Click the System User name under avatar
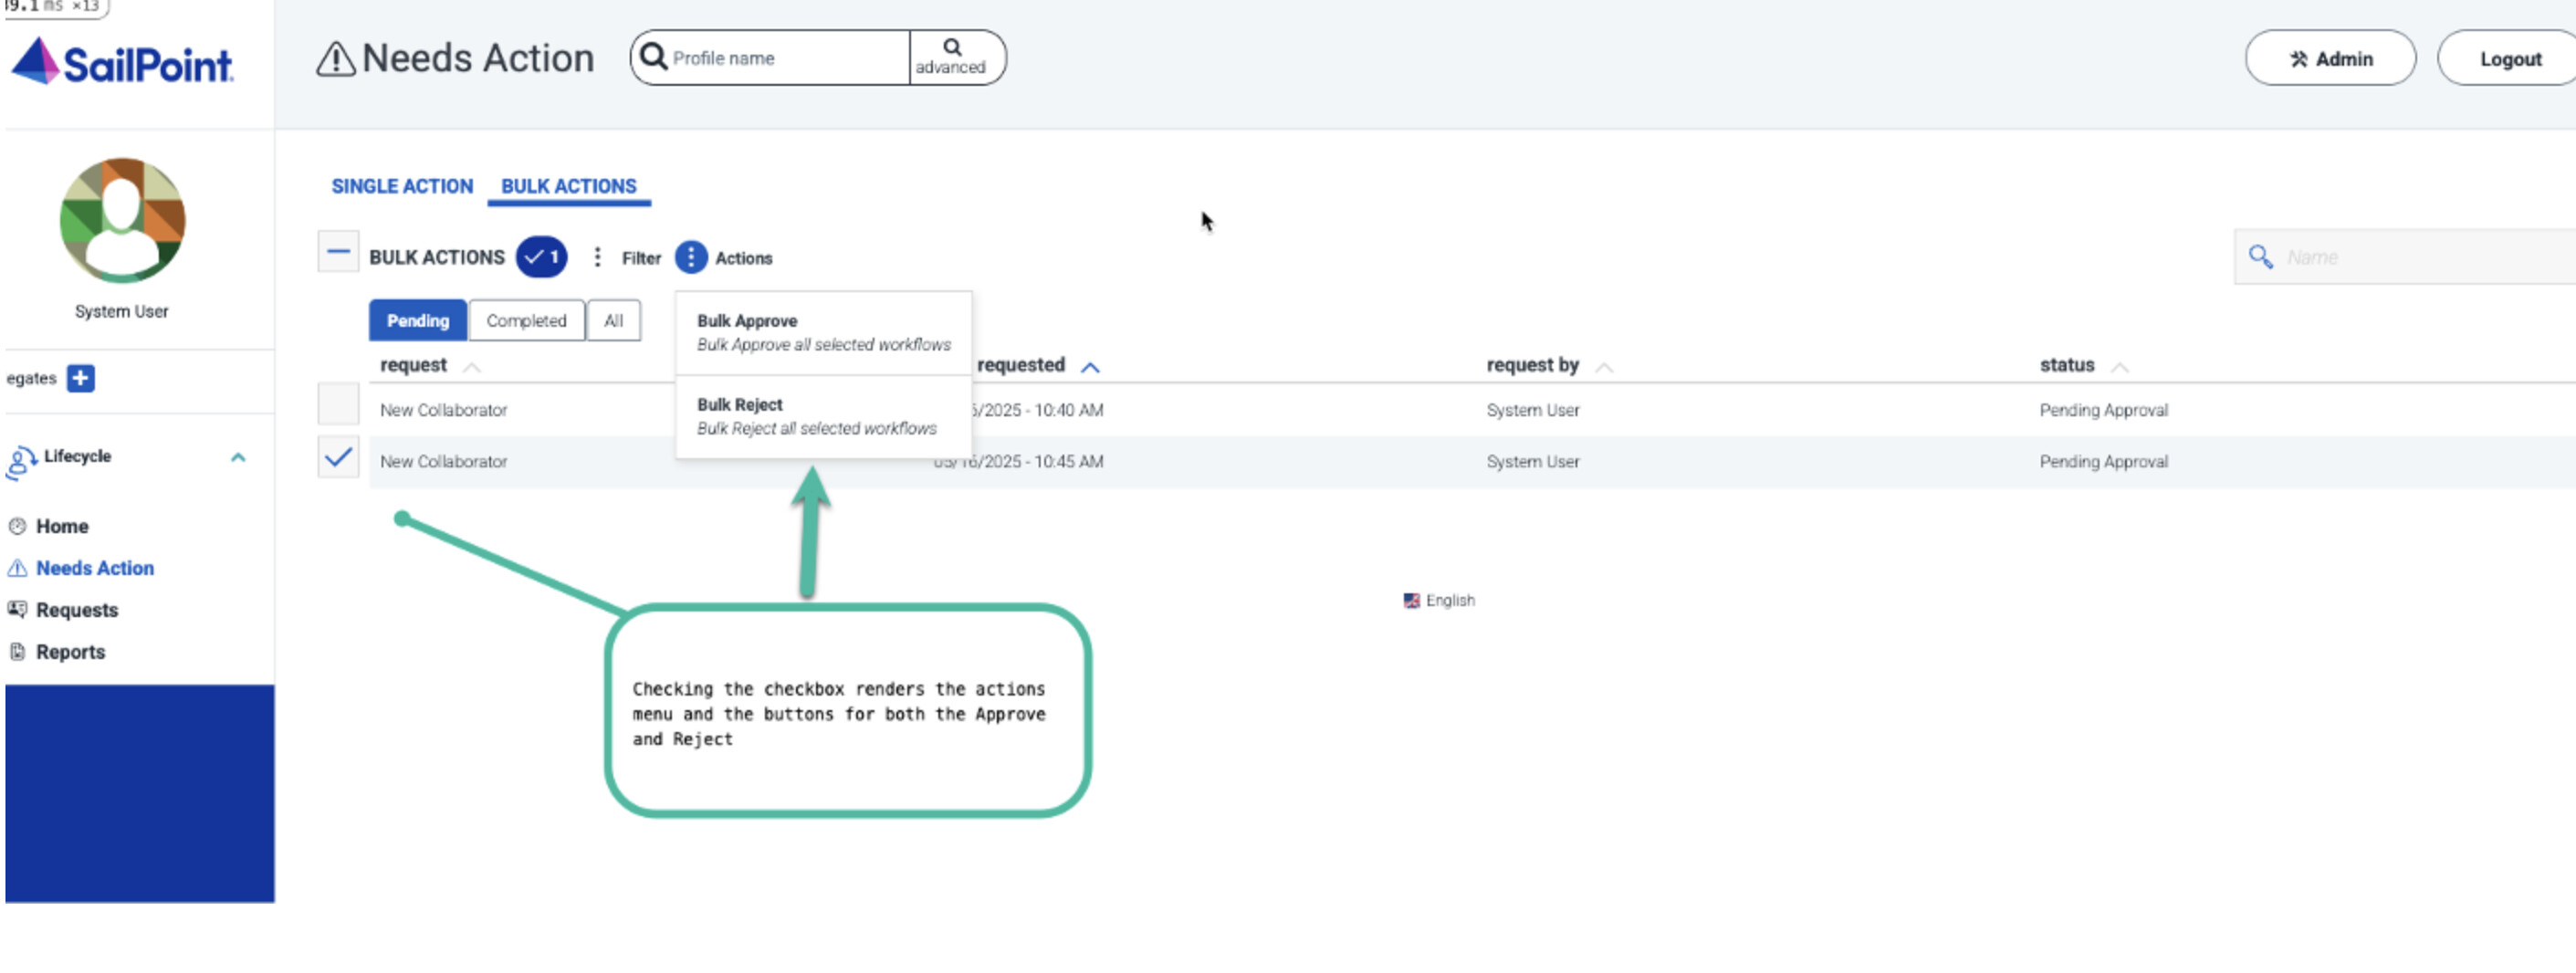Image resolution: width=2576 pixels, height=973 pixels. (x=121, y=311)
